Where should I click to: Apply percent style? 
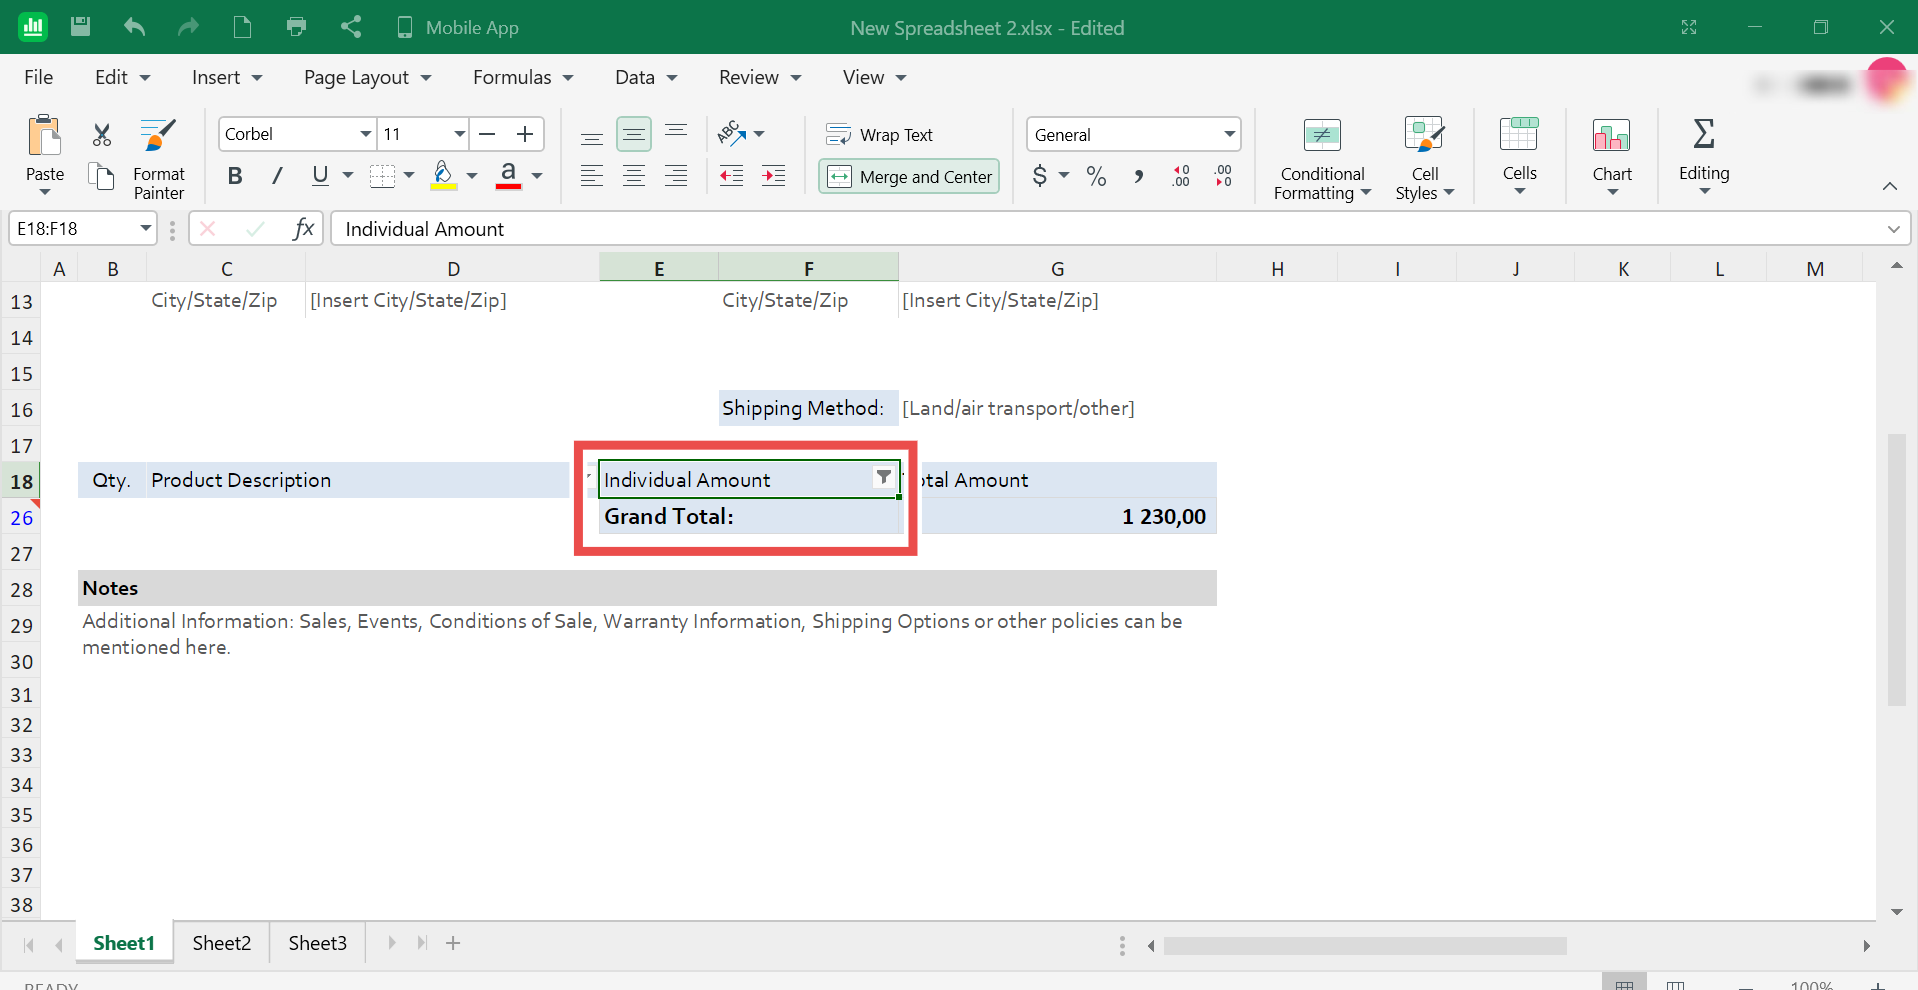pyautogui.click(x=1097, y=176)
